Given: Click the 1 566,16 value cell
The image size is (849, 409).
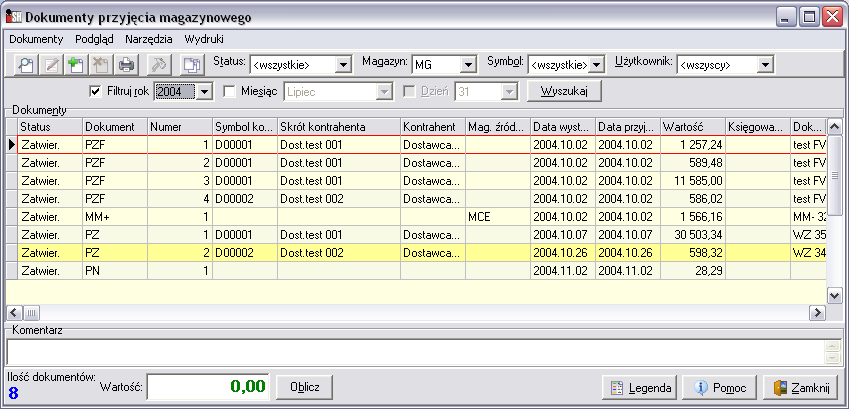Looking at the screenshot, I should click(693, 217).
